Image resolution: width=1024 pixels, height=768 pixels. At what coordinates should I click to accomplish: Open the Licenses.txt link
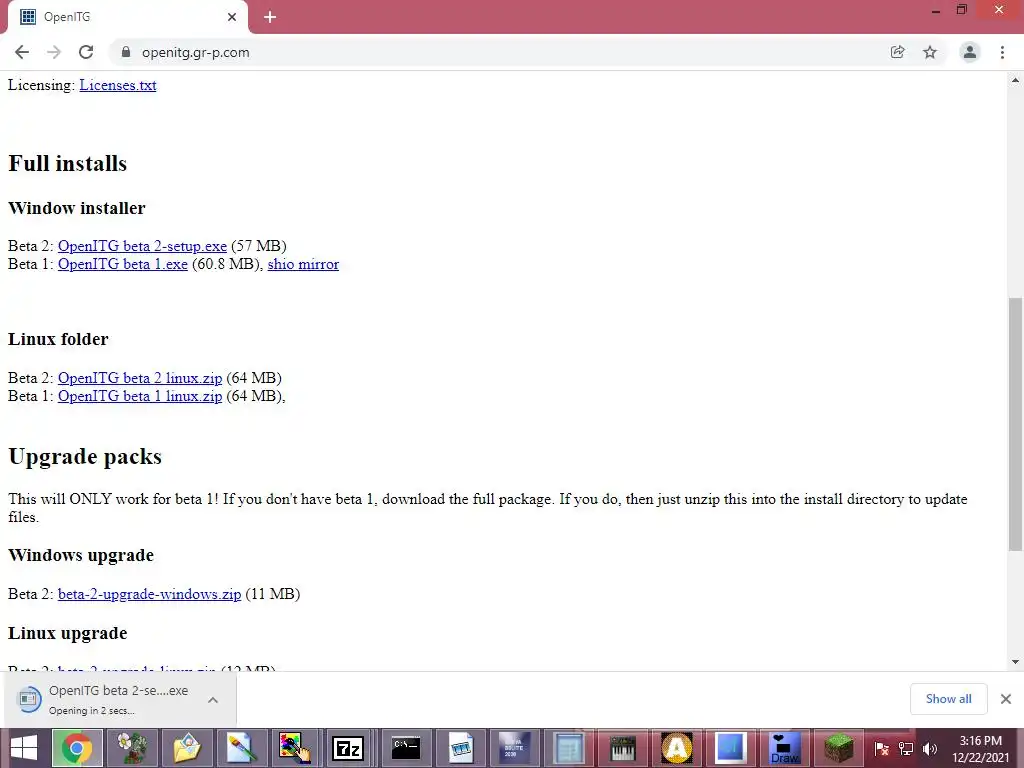coord(118,85)
